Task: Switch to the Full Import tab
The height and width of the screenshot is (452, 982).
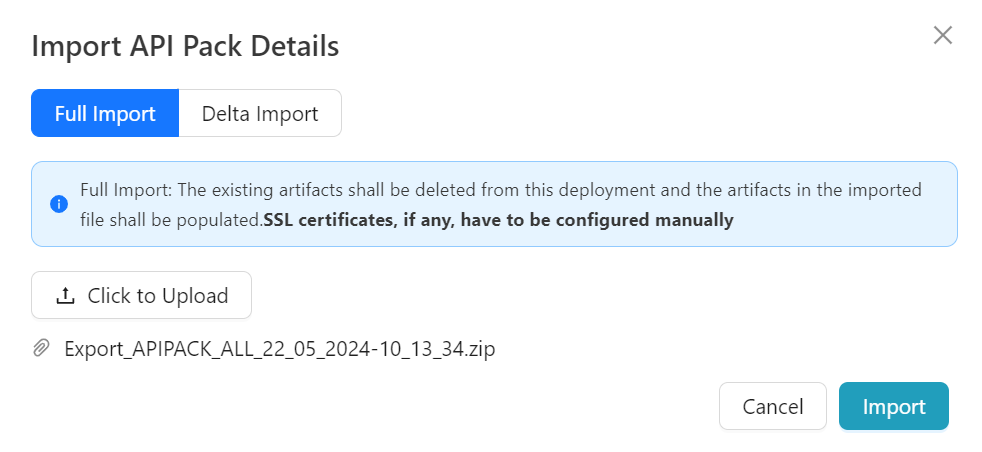Action: 105,113
